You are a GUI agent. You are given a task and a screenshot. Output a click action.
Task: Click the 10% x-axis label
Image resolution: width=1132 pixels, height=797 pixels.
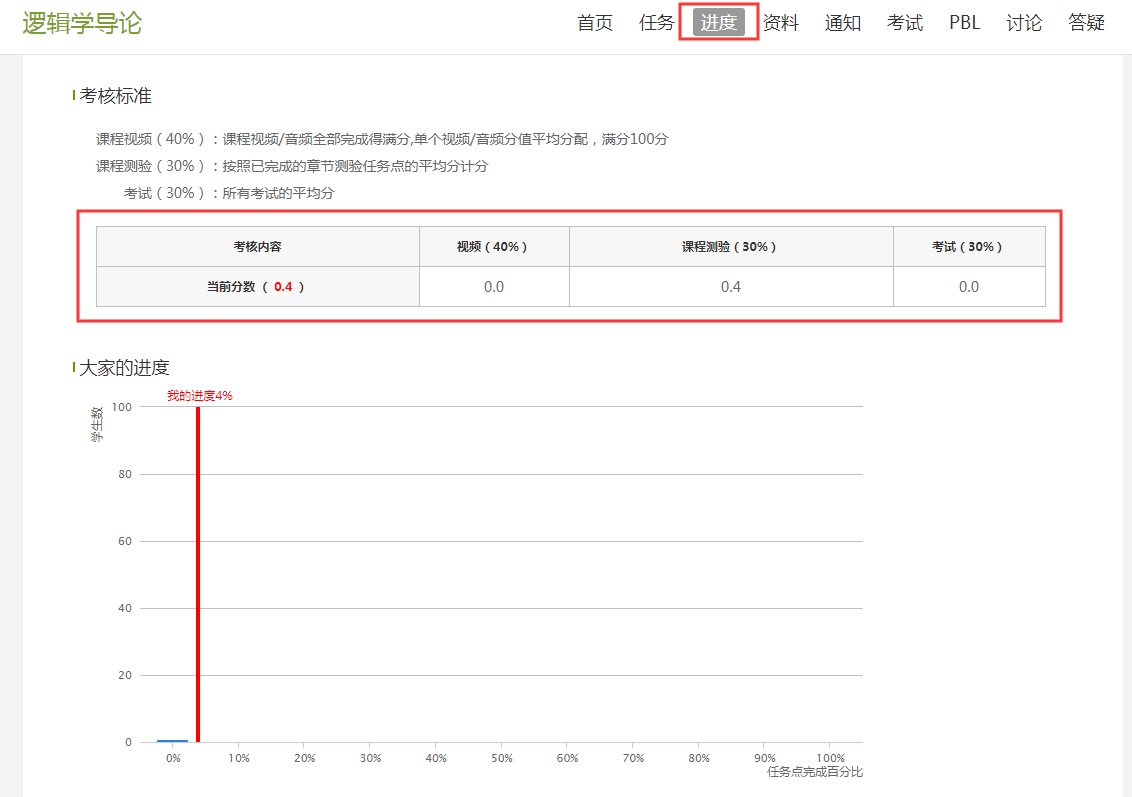(x=239, y=758)
